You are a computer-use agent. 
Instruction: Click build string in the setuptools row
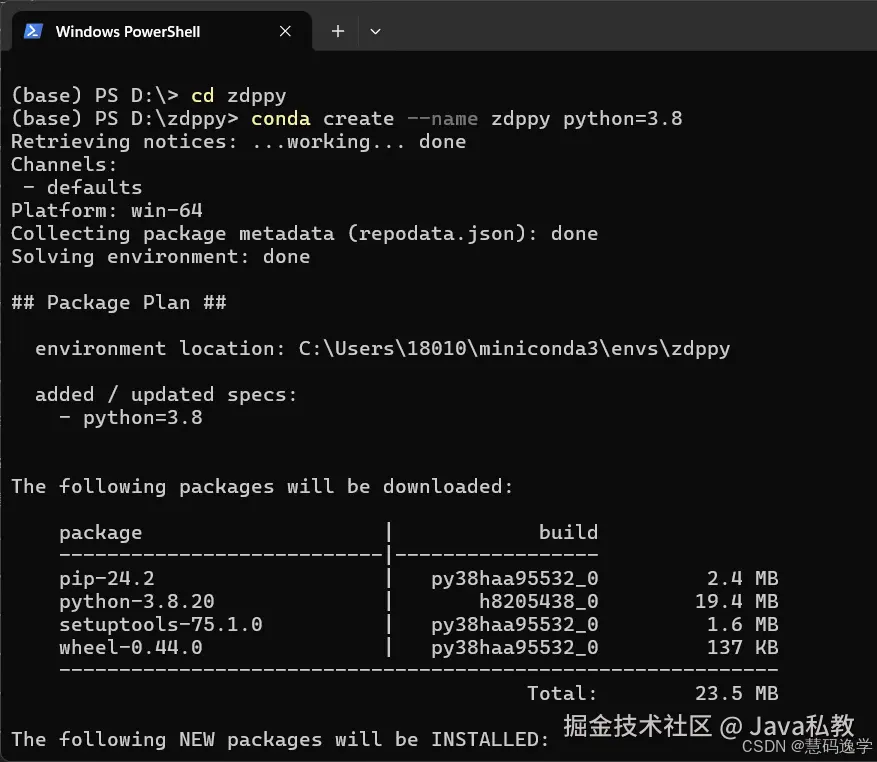tap(515, 624)
